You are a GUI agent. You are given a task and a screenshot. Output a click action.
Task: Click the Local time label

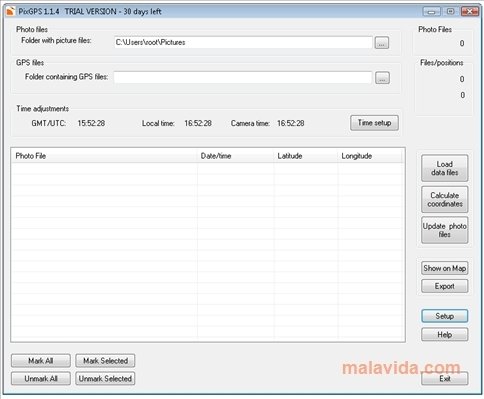click(158, 123)
